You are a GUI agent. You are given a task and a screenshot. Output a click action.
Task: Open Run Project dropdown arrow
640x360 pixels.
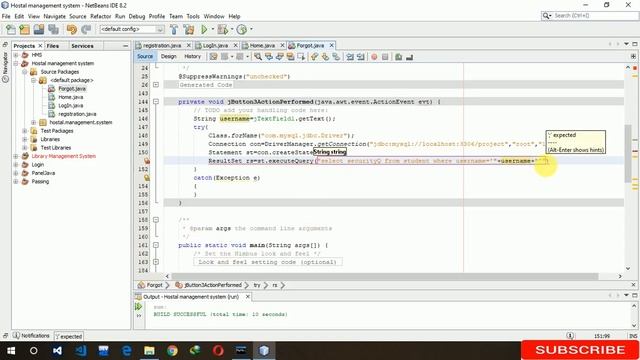click(x=212, y=29)
